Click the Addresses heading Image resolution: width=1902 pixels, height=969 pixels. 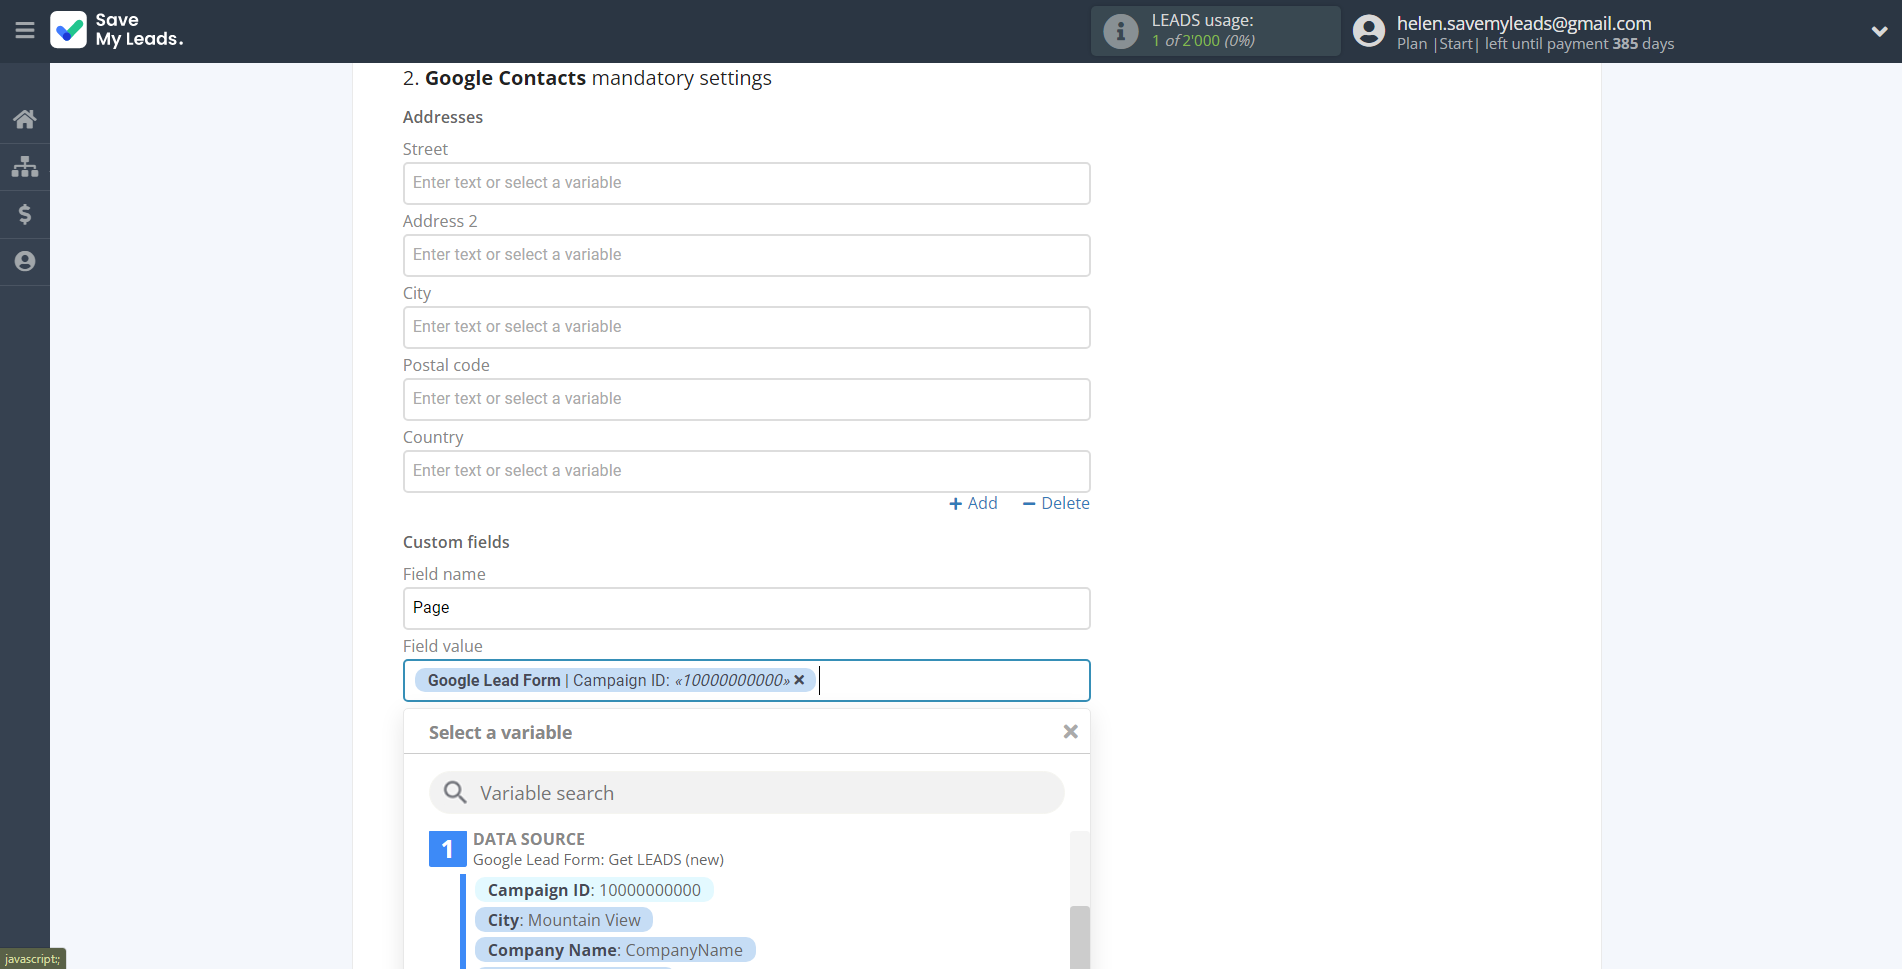(x=443, y=117)
